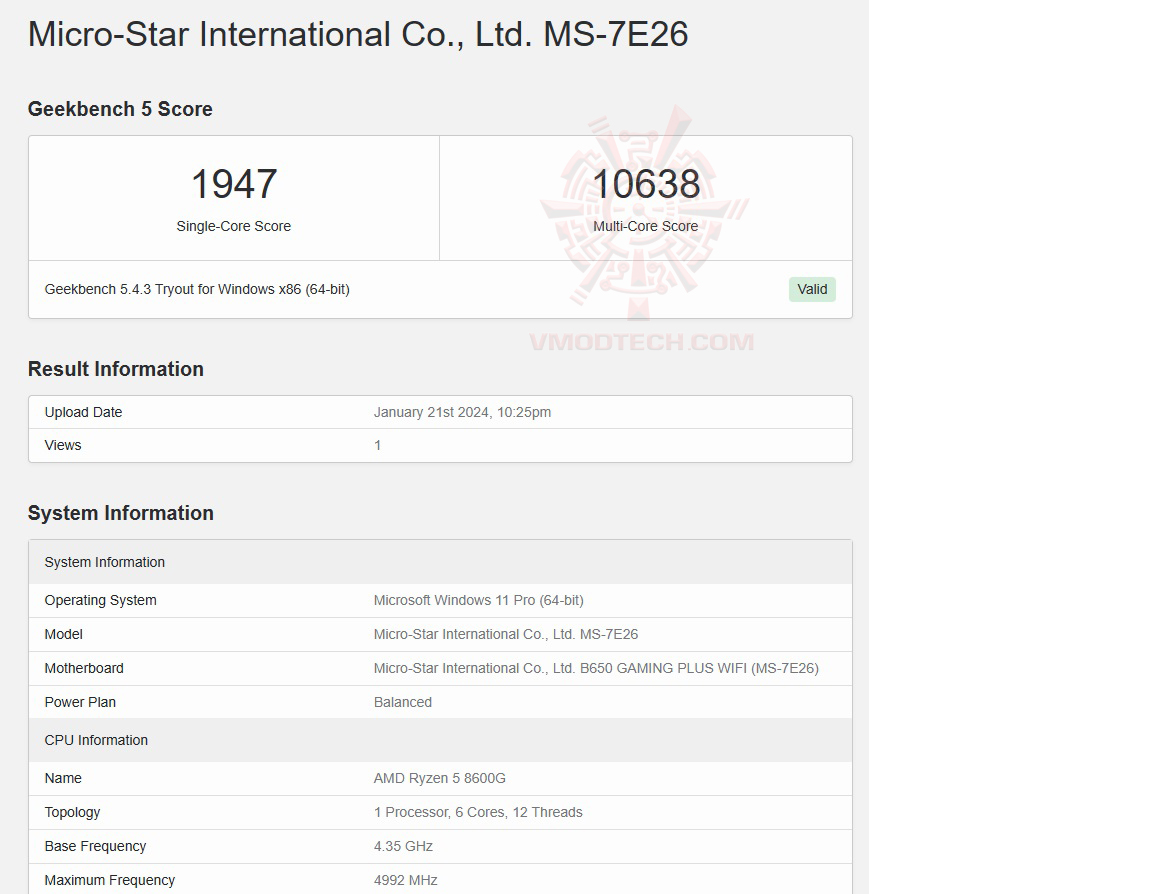Click the green Valid badge
Screen dimensions: 1152x894
click(812, 289)
